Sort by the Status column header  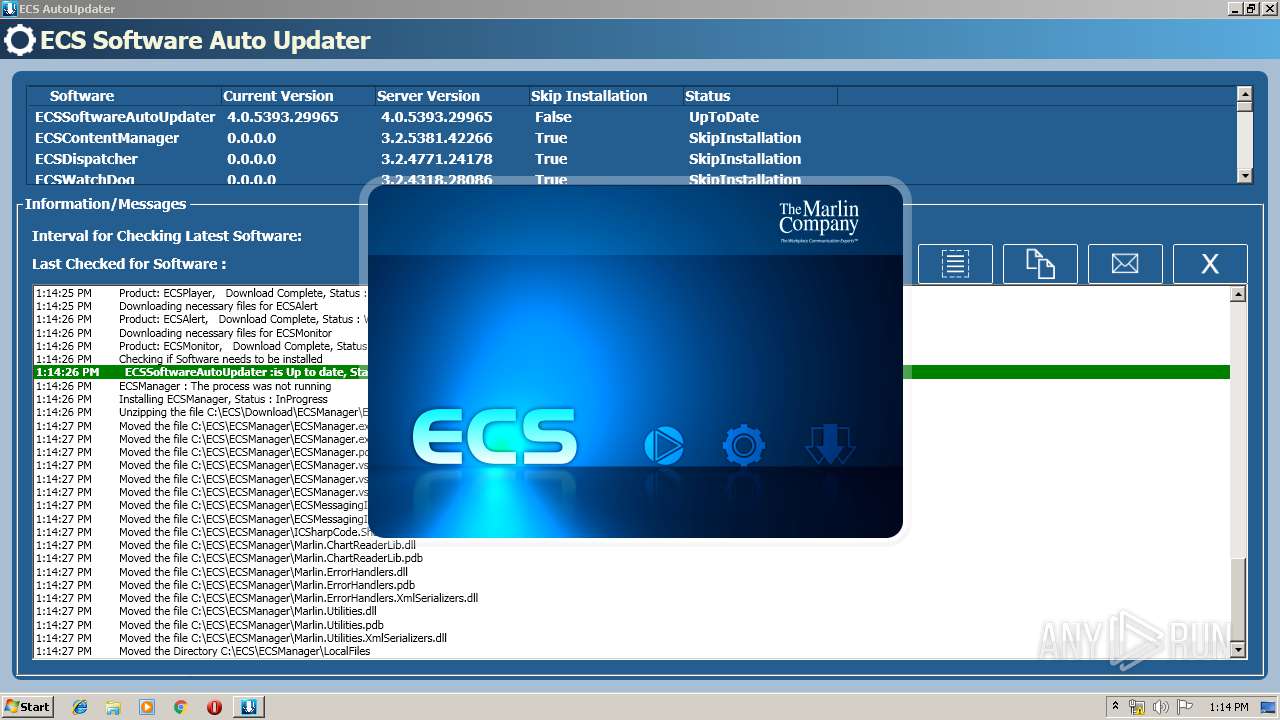click(759, 96)
